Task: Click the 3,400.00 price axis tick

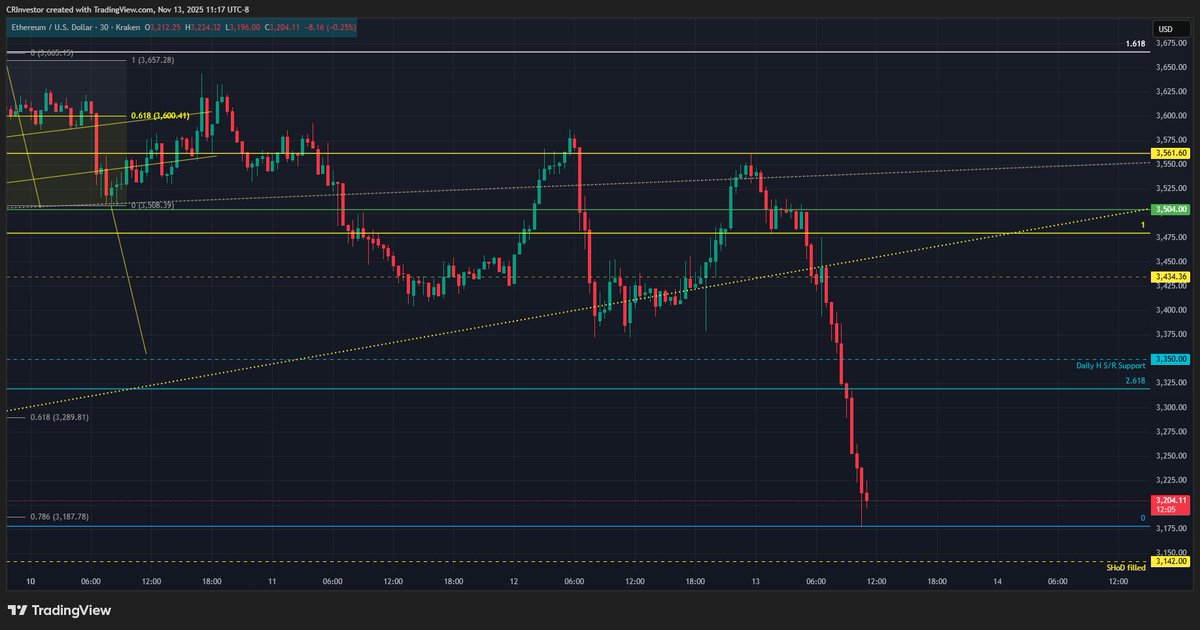Action: pos(1171,310)
